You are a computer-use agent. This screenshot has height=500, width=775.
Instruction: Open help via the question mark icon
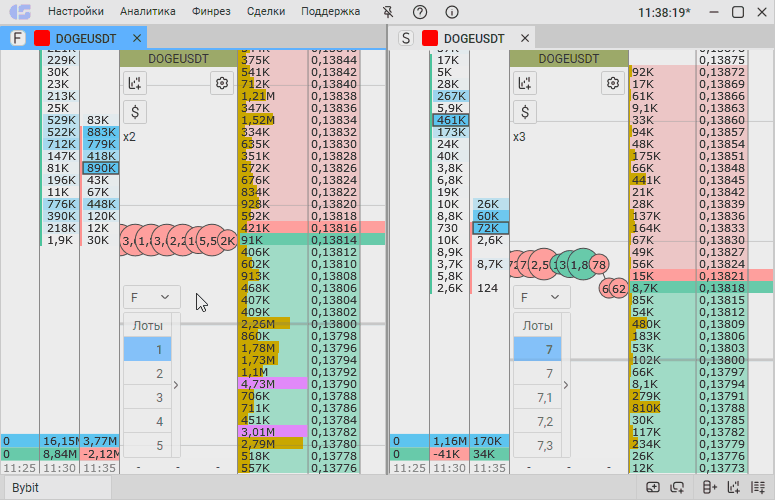coord(420,12)
